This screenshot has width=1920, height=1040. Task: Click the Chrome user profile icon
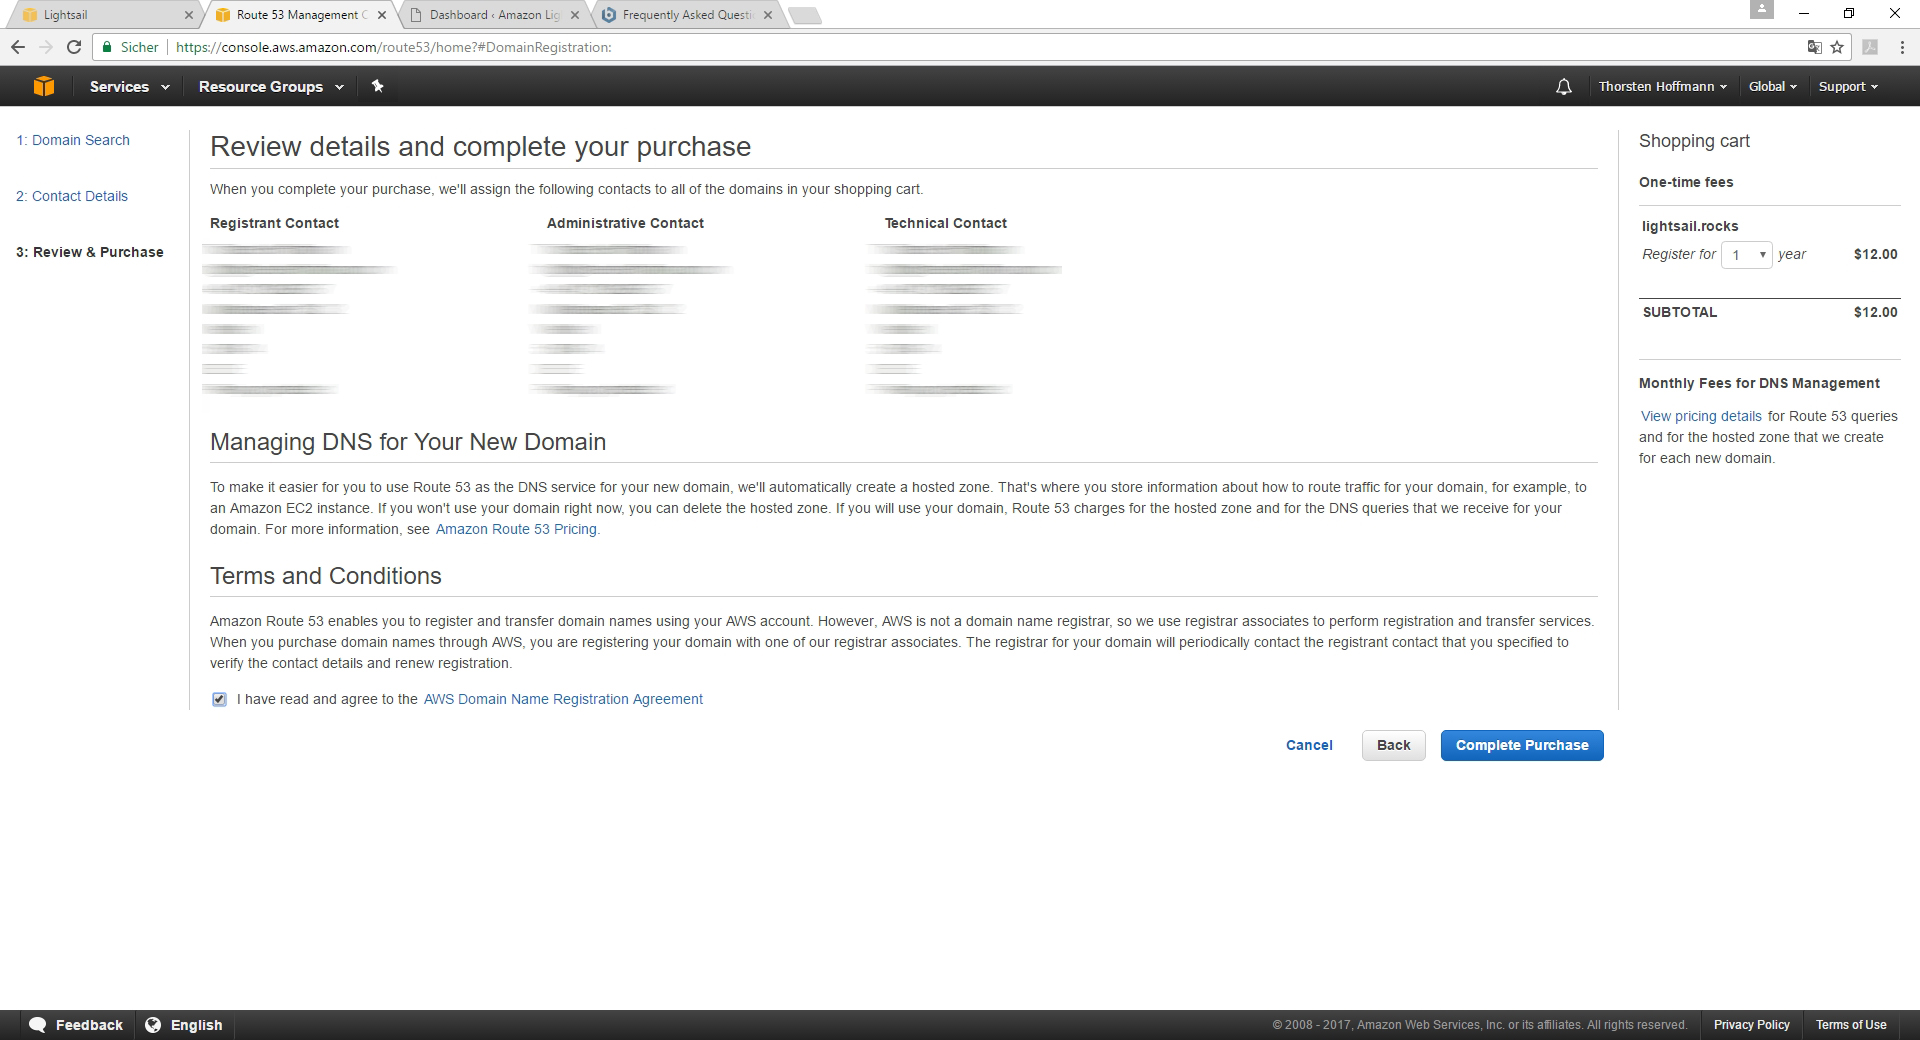(x=1762, y=10)
